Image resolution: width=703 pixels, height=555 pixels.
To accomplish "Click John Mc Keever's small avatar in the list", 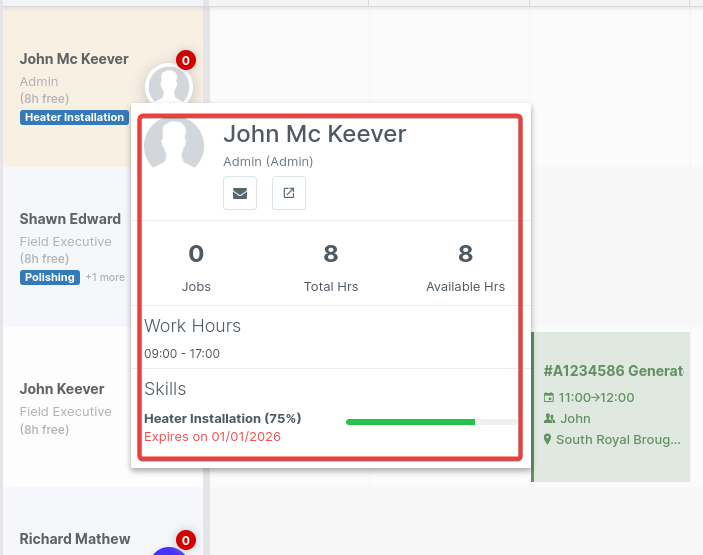I will pyautogui.click(x=167, y=84).
